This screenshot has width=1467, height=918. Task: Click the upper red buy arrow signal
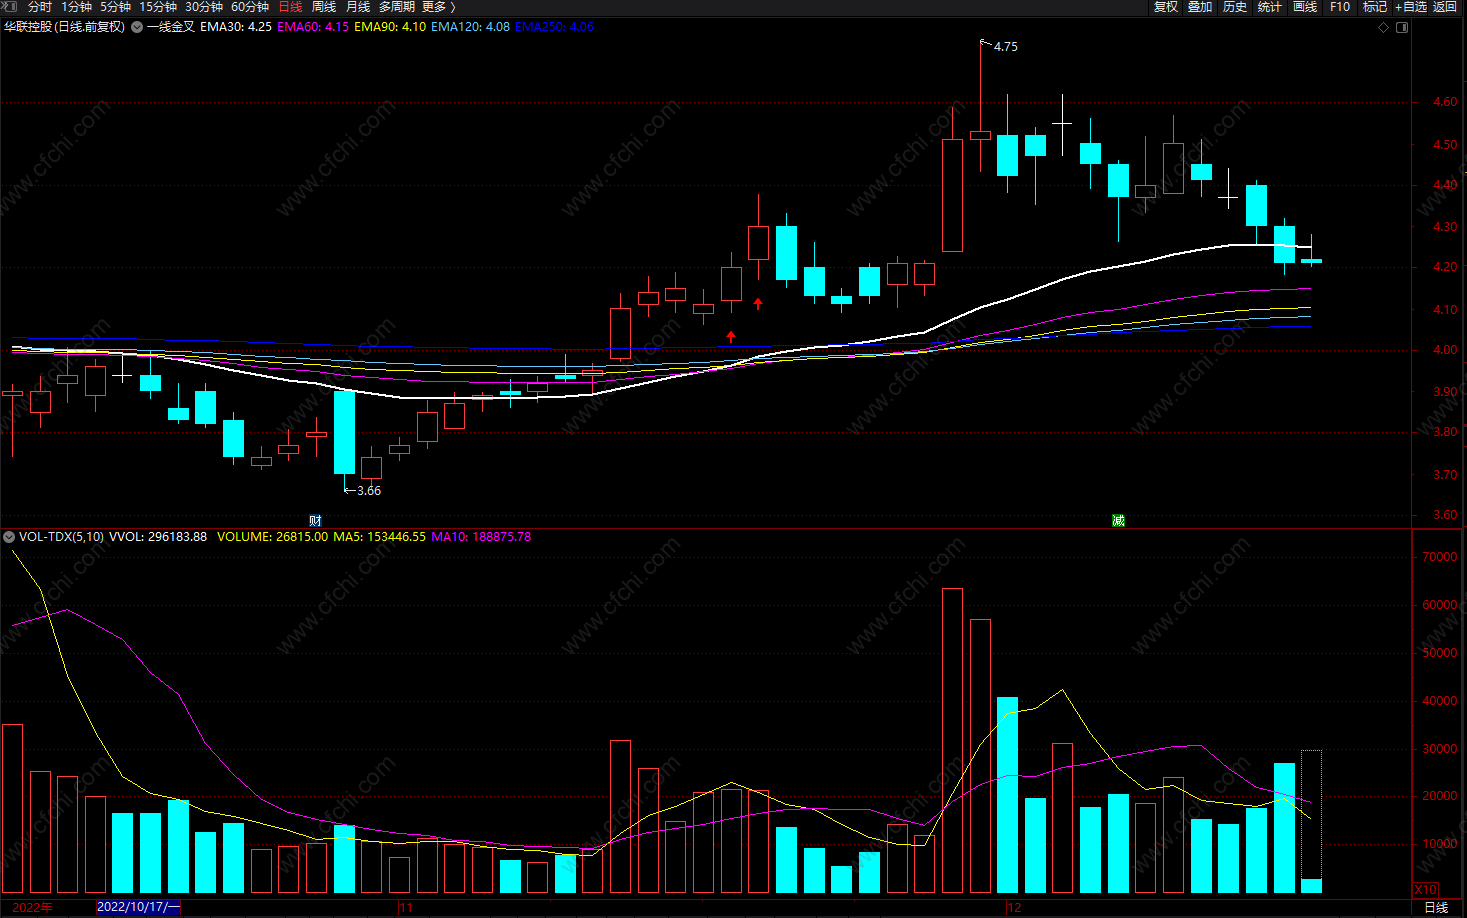click(x=758, y=303)
